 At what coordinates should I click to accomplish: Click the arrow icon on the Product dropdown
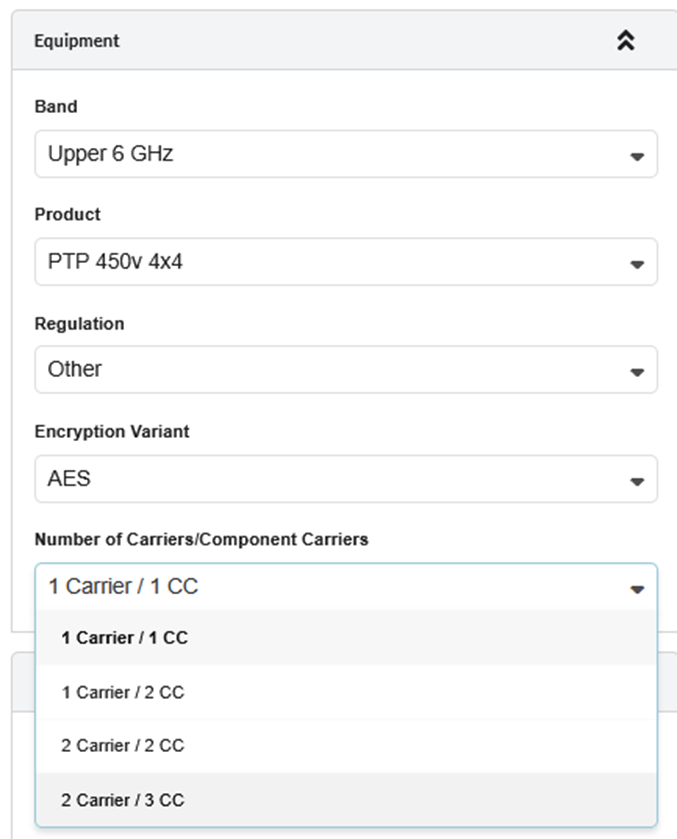click(x=637, y=265)
